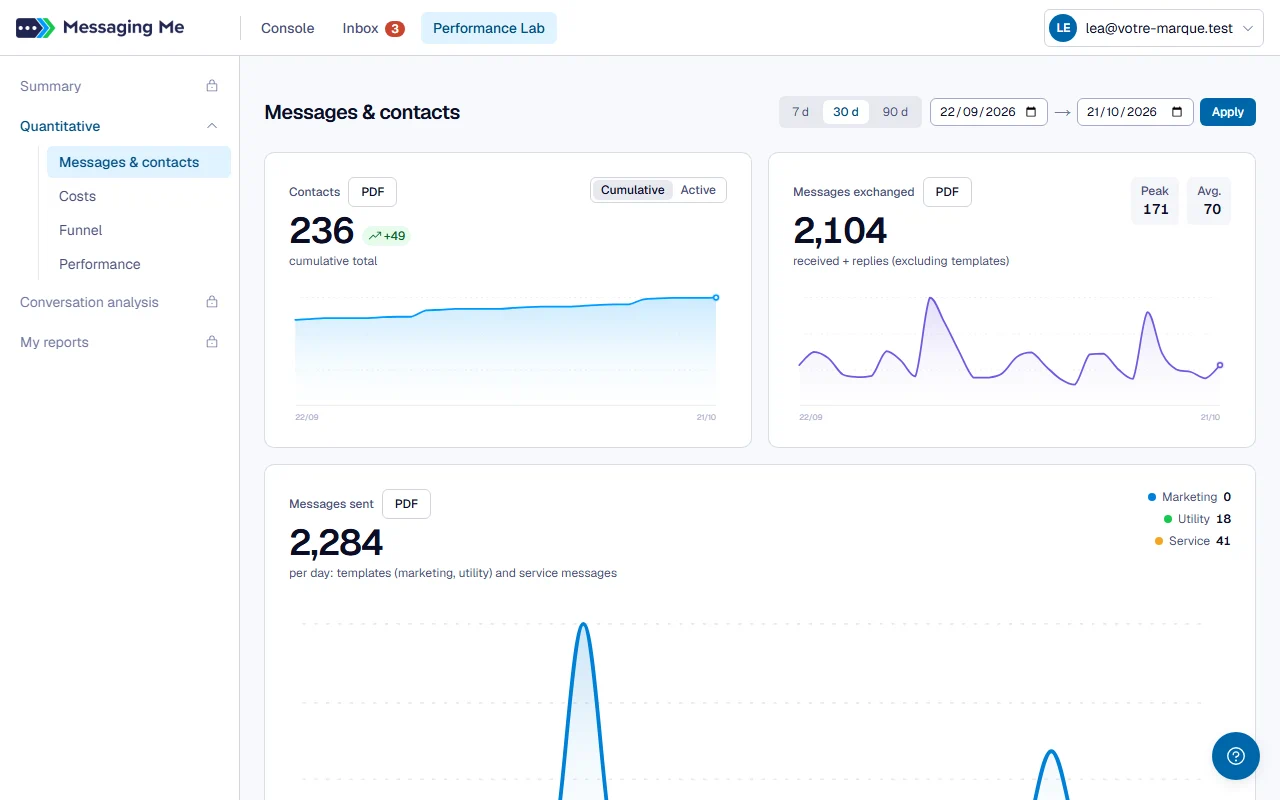Click the lock icon beside Conversation analysis
1280x800 pixels.
click(x=212, y=302)
